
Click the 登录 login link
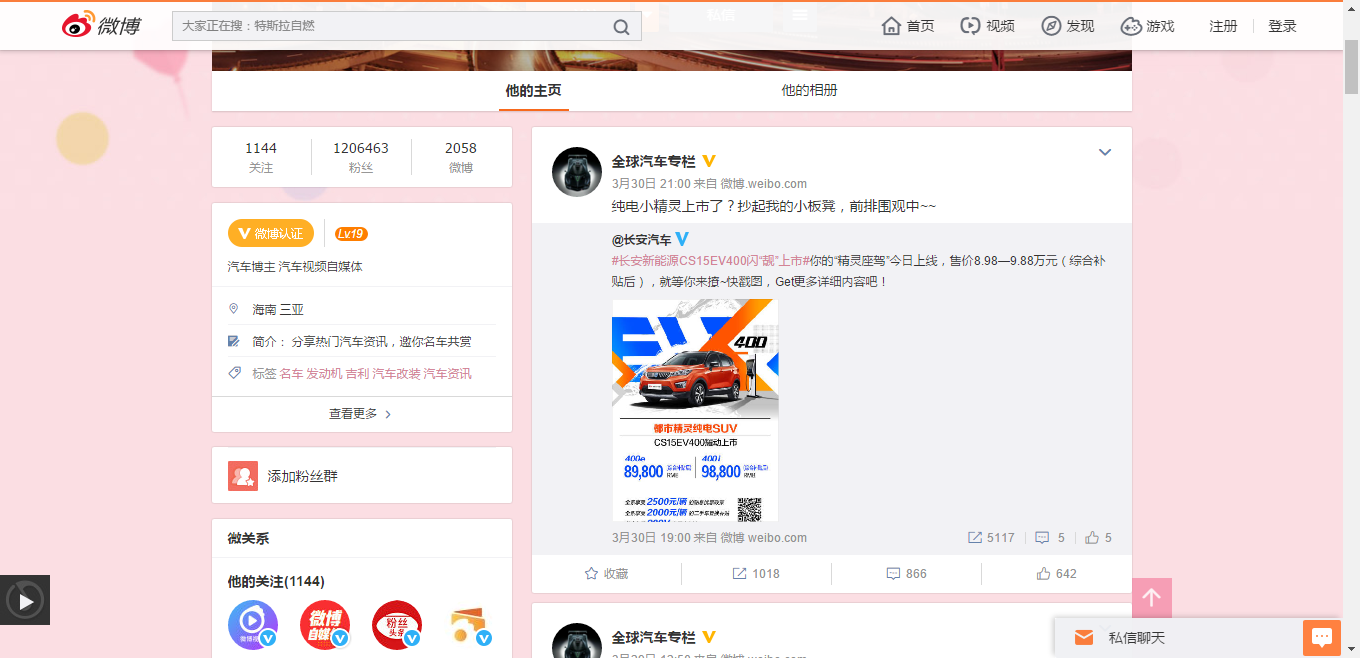pyautogui.click(x=1282, y=26)
